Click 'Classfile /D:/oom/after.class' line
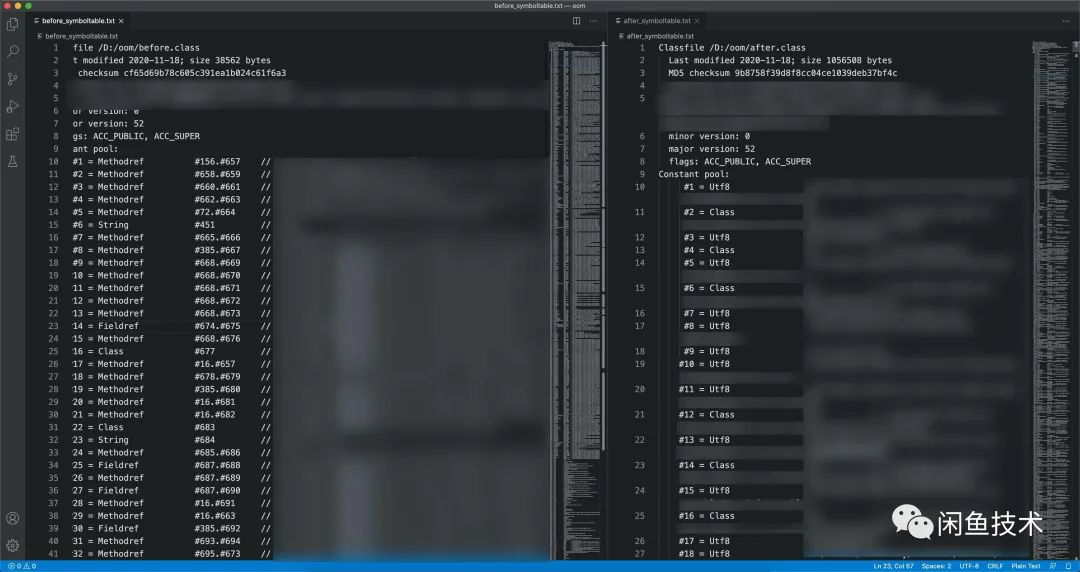Image resolution: width=1080 pixels, height=572 pixels. pos(731,48)
